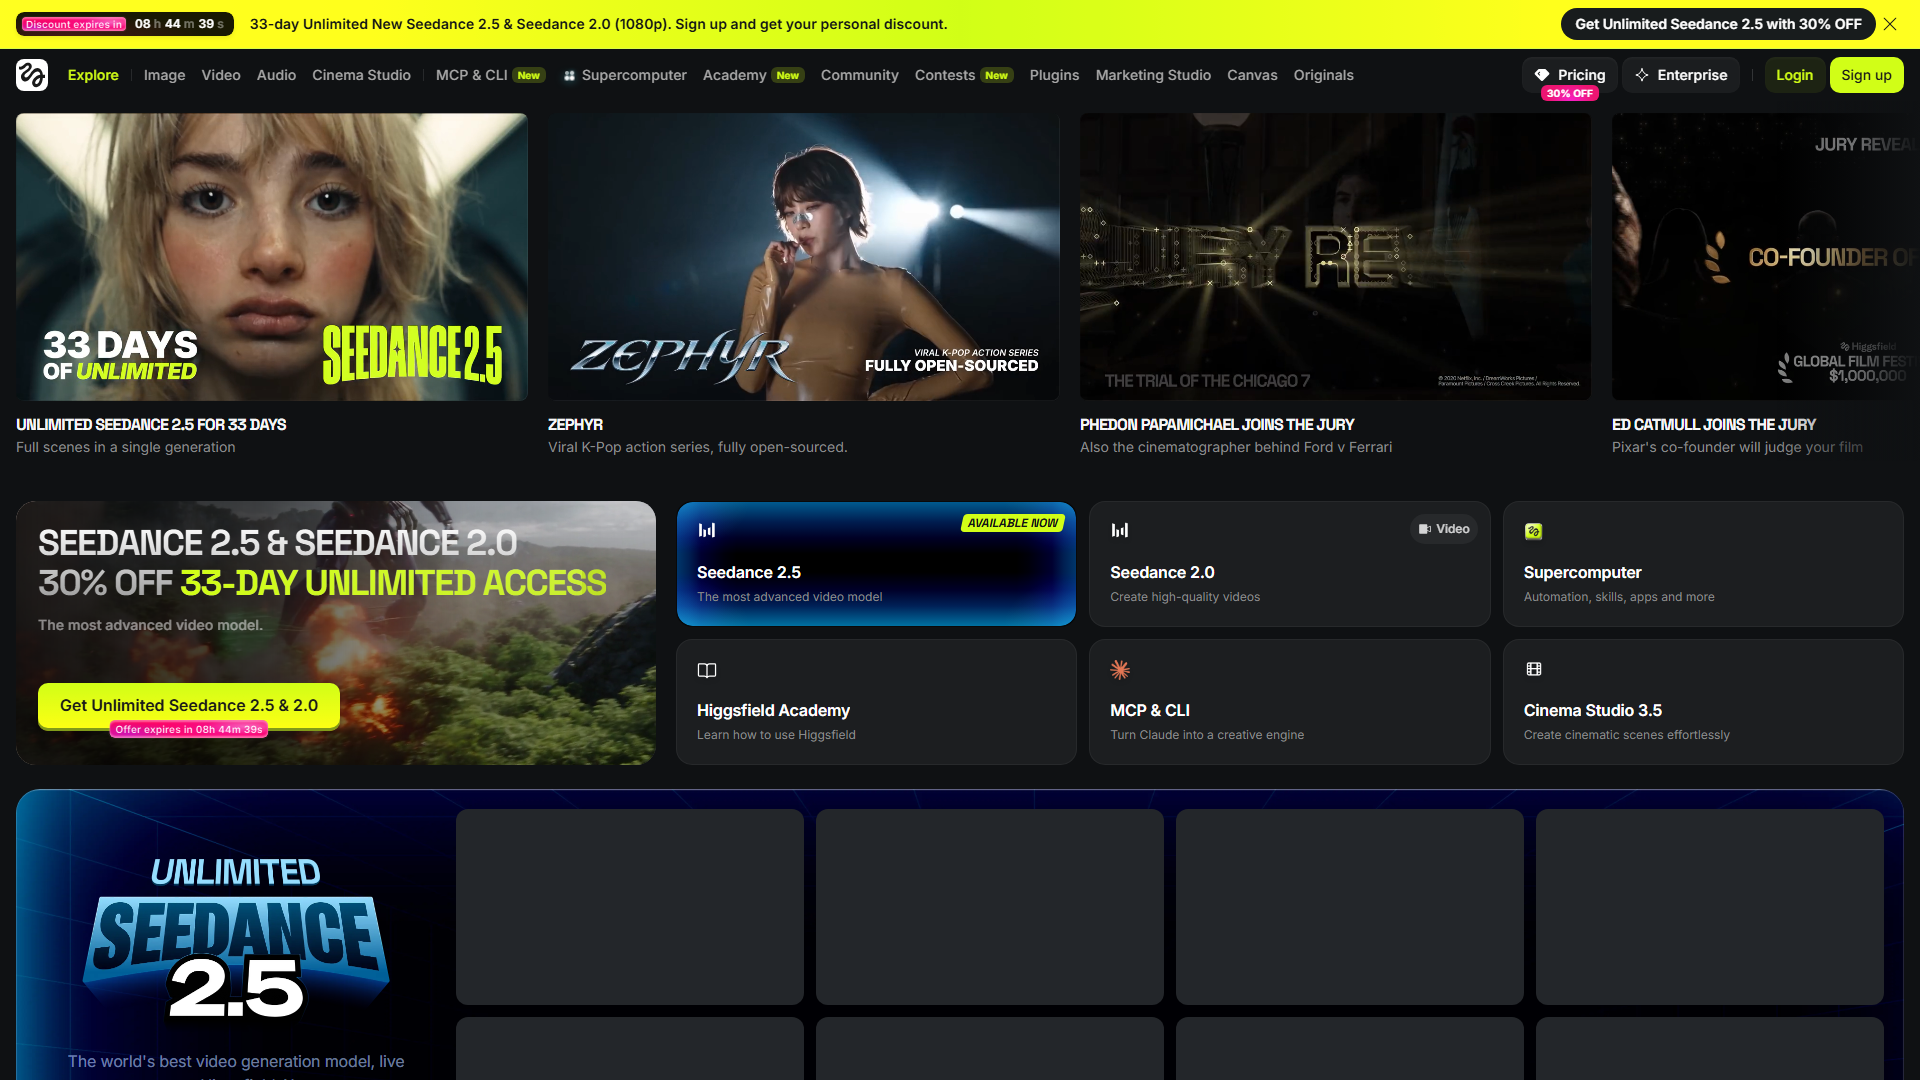The image size is (1920, 1080).
Task: Open the Higgsfield Academy card
Action: pyautogui.click(x=876, y=702)
